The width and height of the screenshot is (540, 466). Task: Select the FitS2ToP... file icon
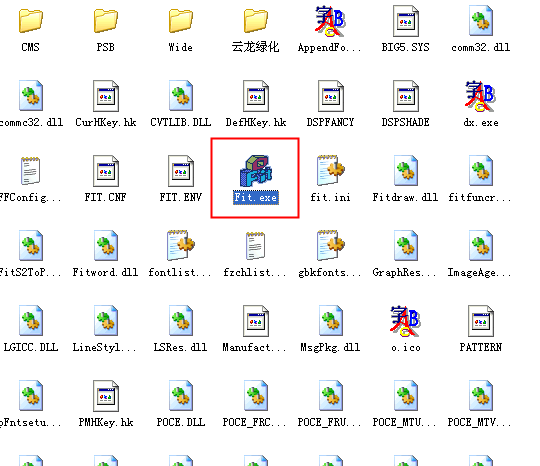(x=31, y=246)
